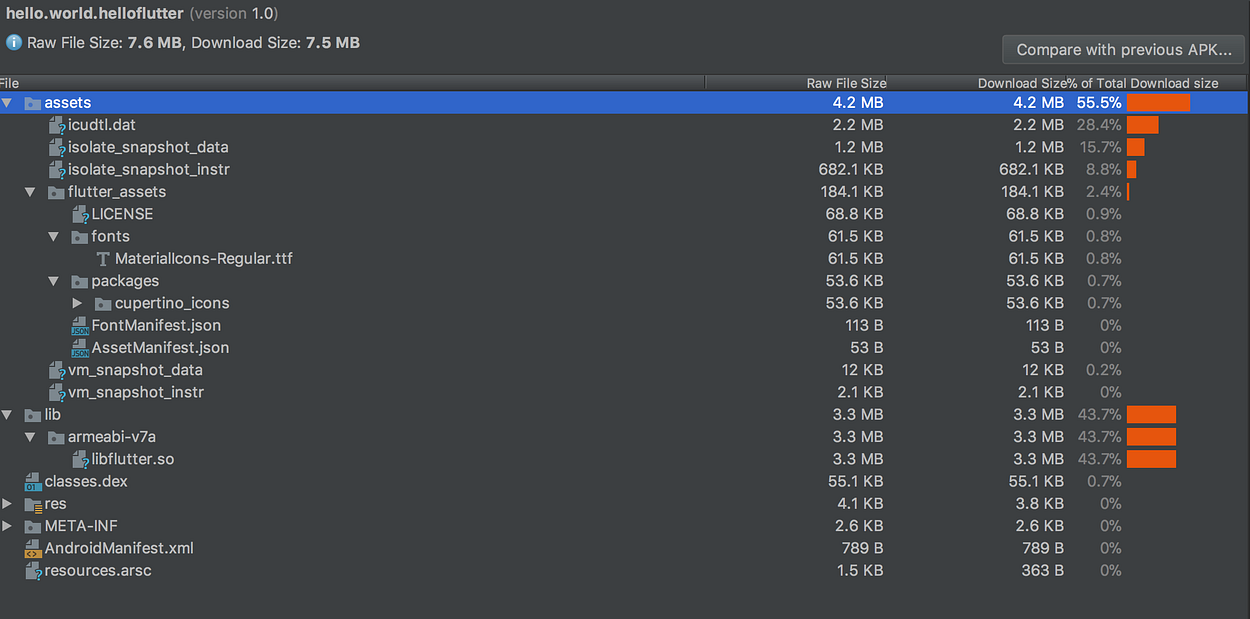Screen dimensions: 1250x619
Task: Collapse the lib folder arrow
Action: pos(7,415)
